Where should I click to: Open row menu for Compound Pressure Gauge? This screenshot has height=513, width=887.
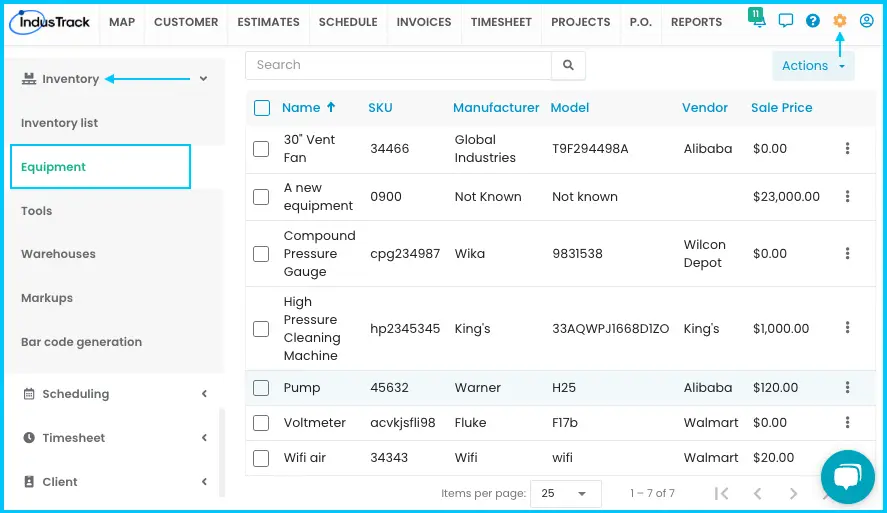pyautogui.click(x=847, y=253)
